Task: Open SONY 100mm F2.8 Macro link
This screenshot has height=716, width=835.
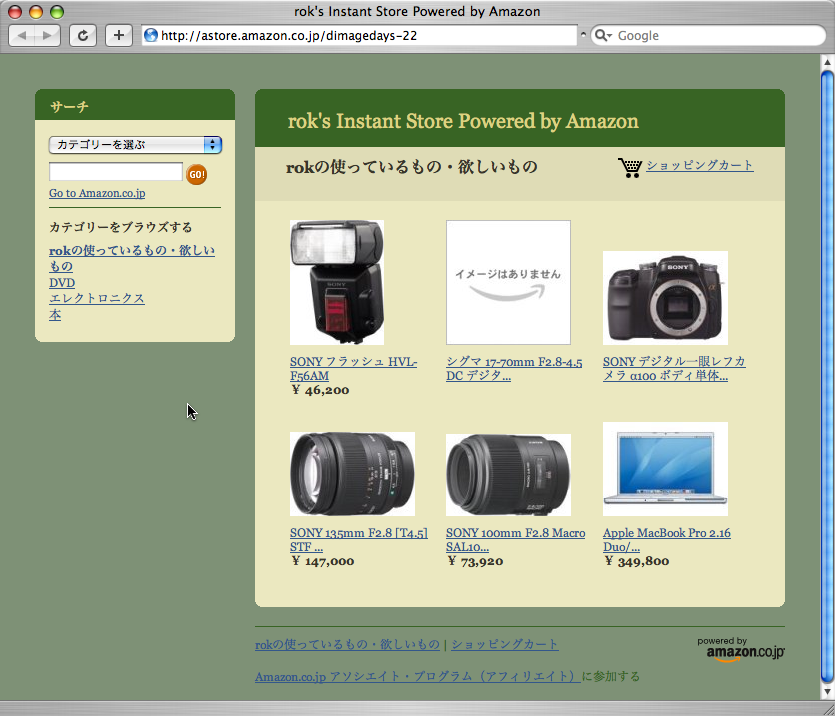Action: (x=515, y=540)
